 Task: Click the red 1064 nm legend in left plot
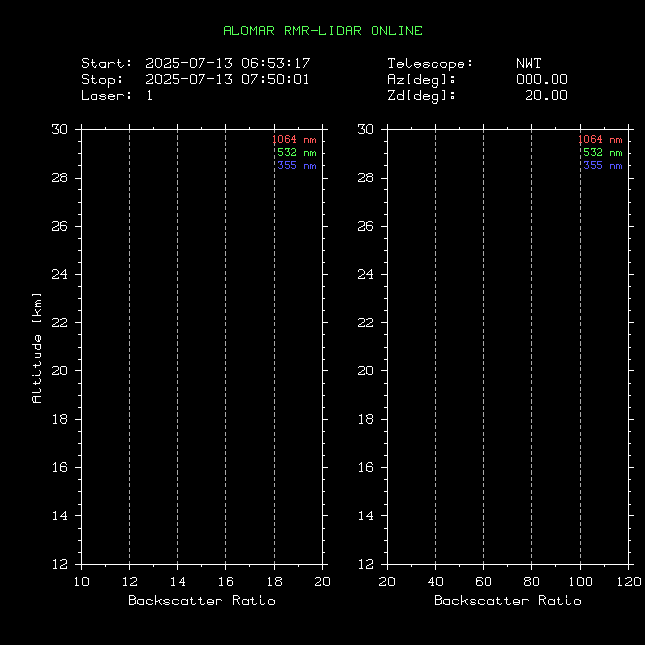[x=295, y=140]
